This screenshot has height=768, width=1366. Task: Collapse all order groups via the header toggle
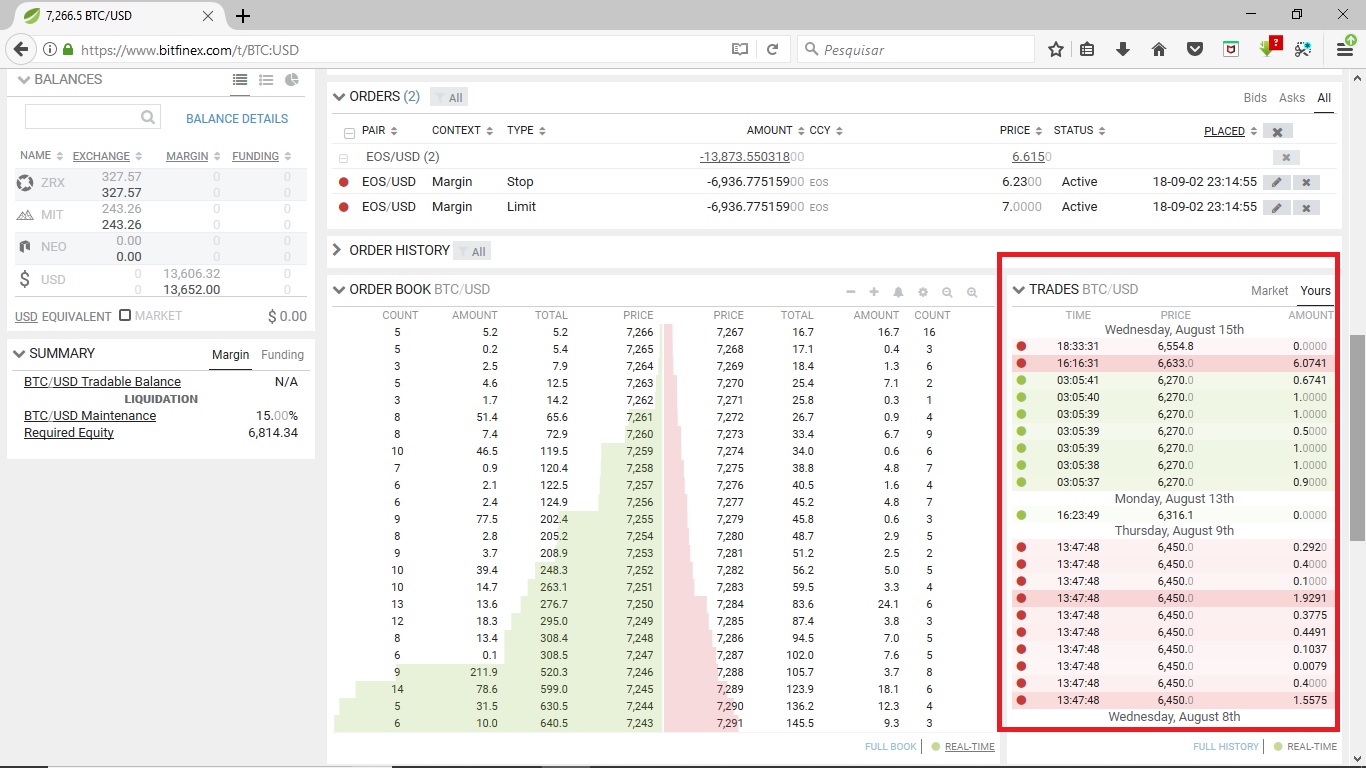point(349,133)
